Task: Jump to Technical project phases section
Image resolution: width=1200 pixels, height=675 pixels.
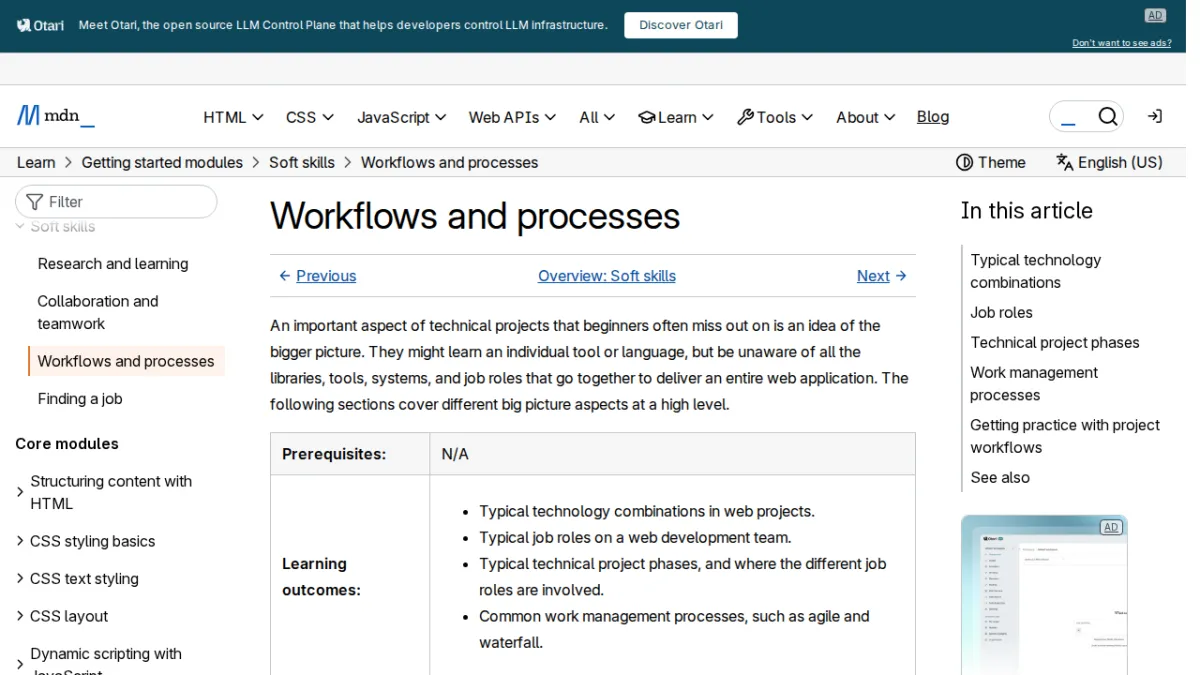Action: (1055, 343)
